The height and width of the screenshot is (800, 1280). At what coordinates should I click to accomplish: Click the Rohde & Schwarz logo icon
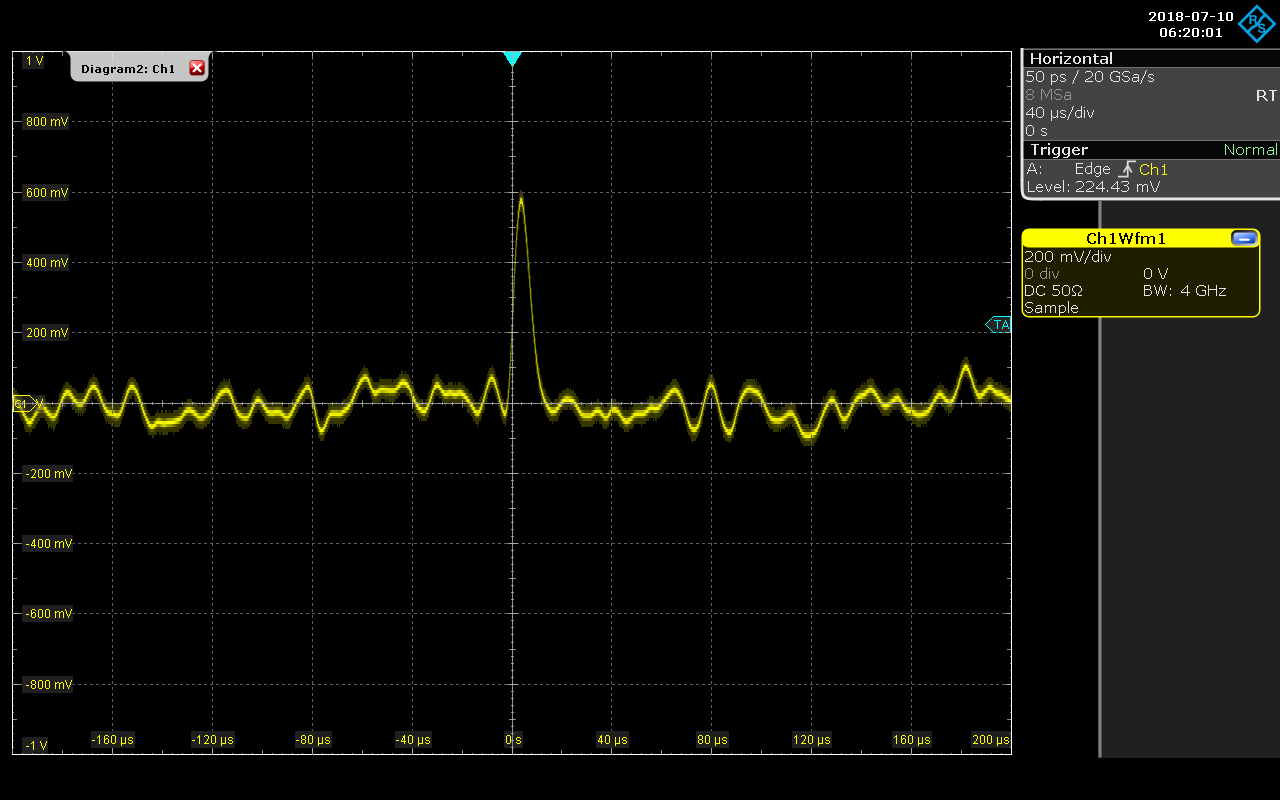pyautogui.click(x=1256, y=24)
